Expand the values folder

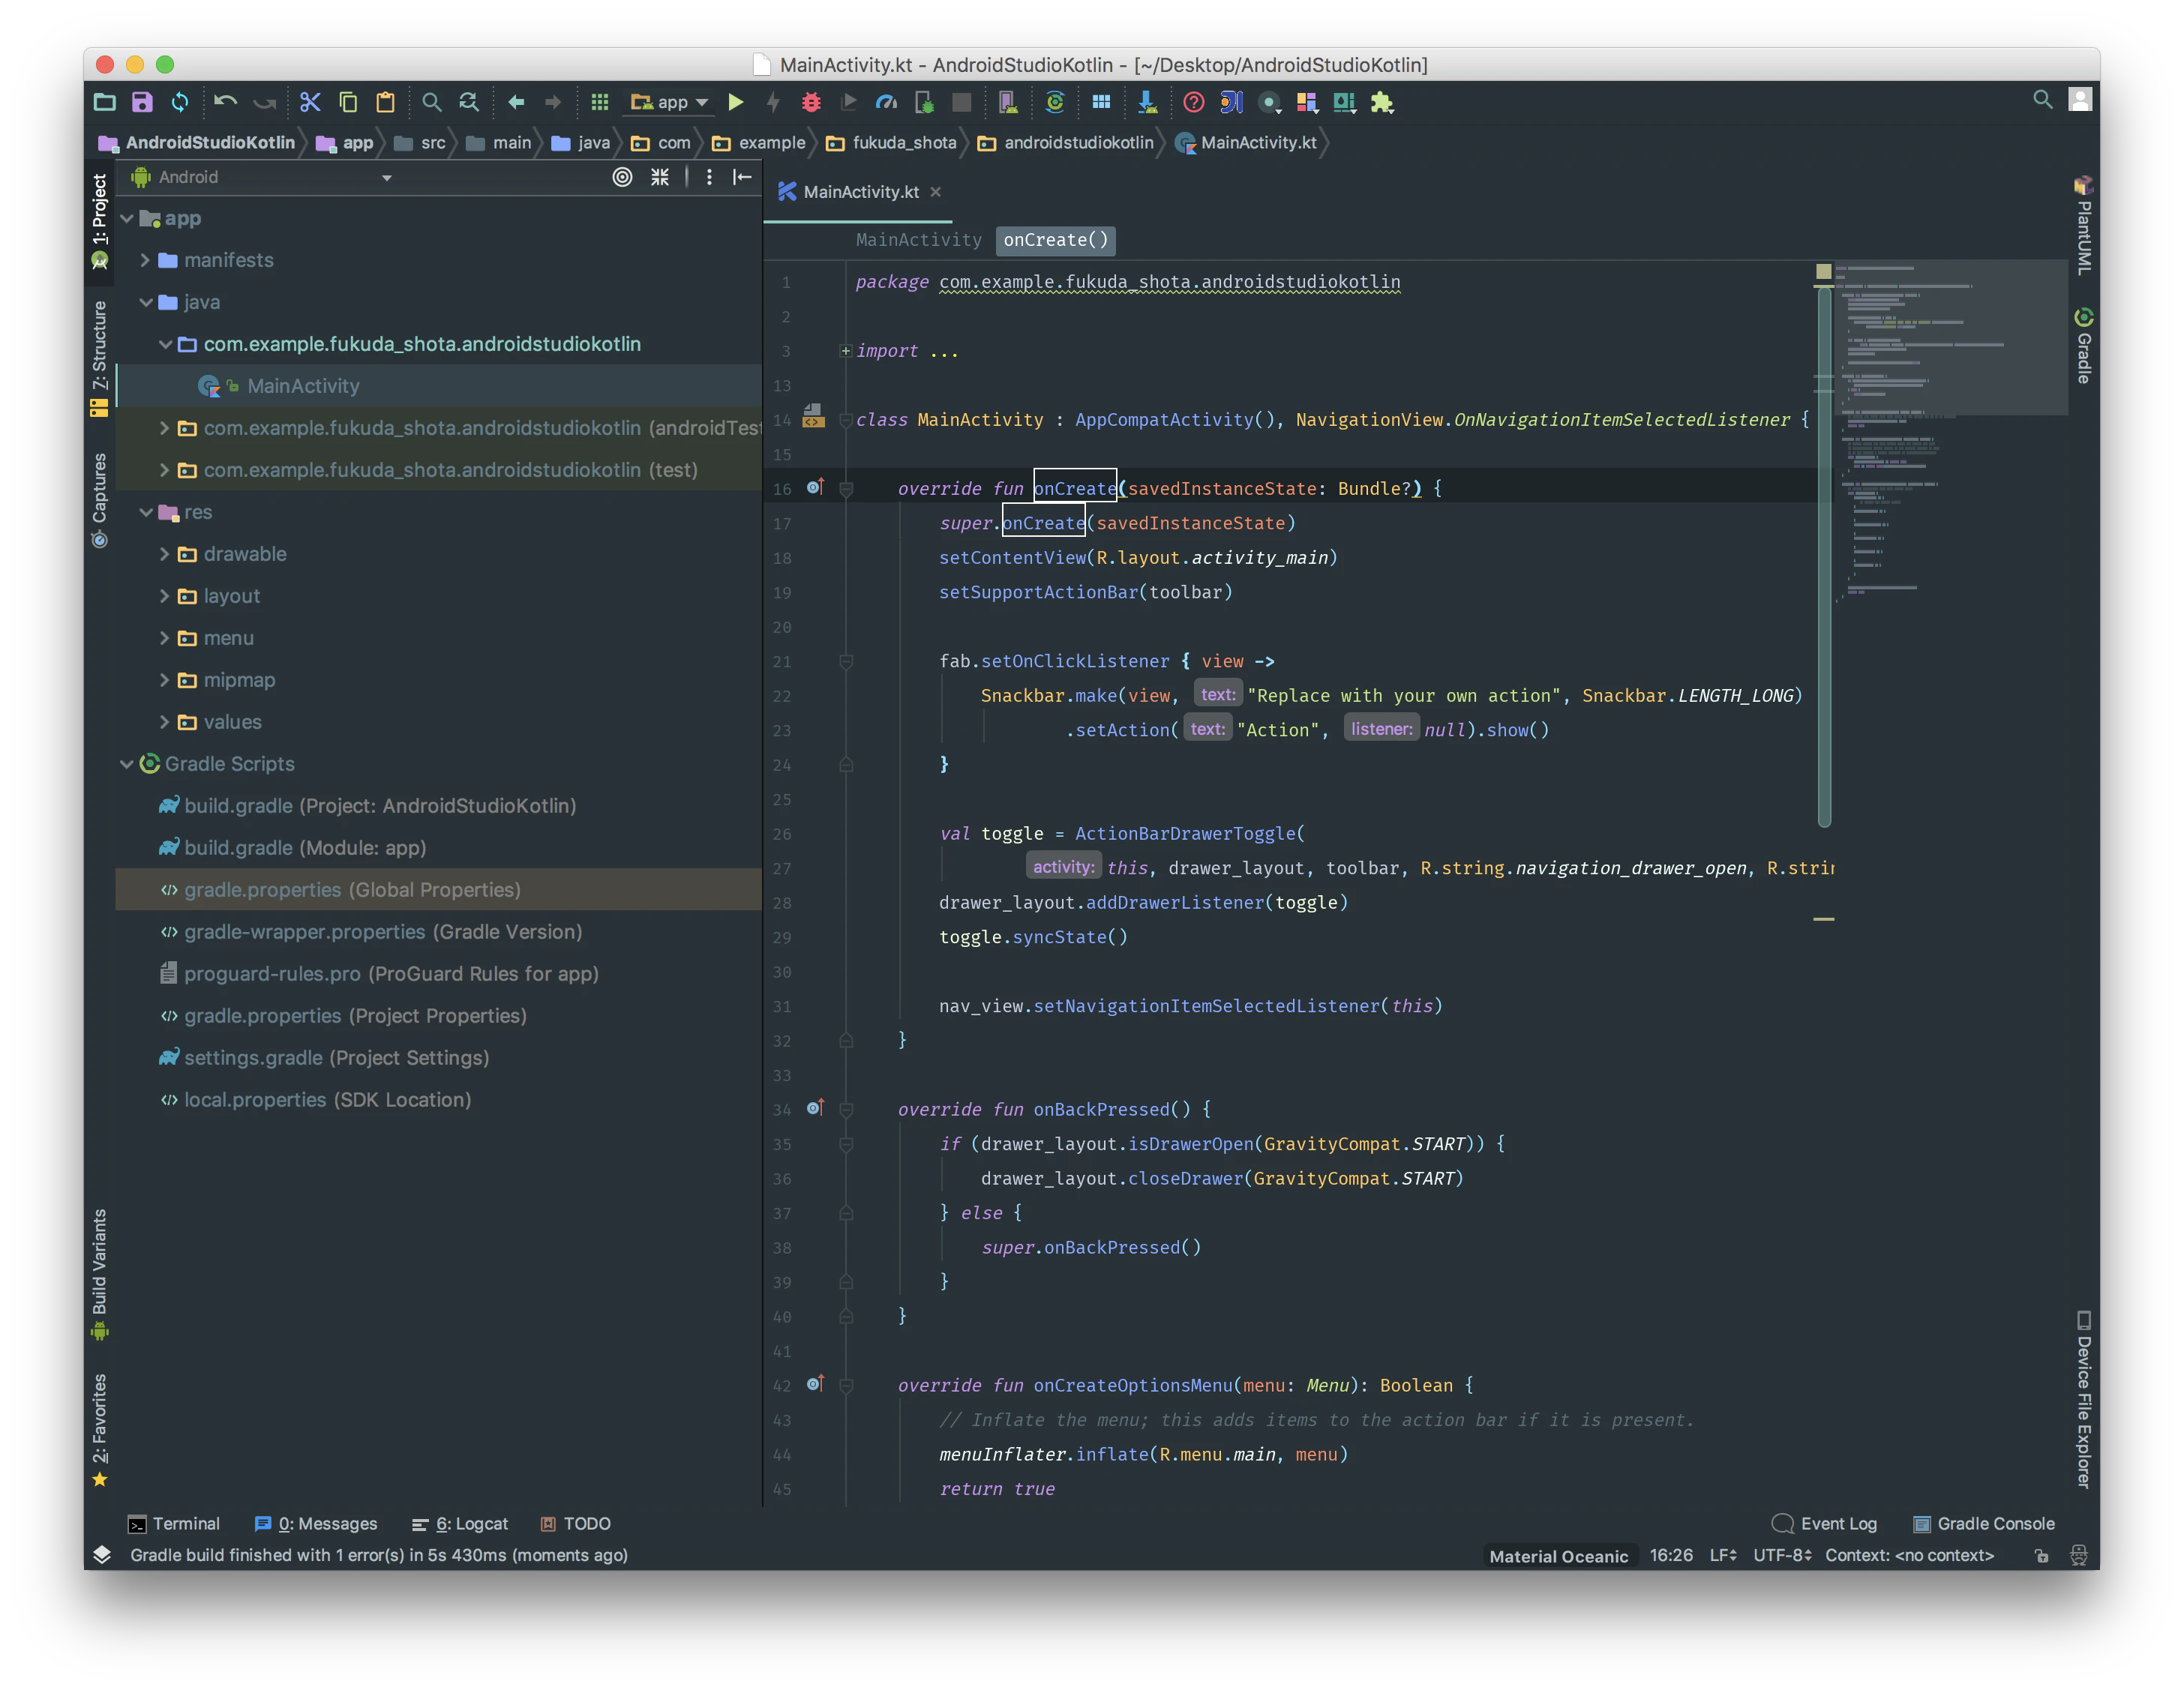pyautogui.click(x=165, y=722)
